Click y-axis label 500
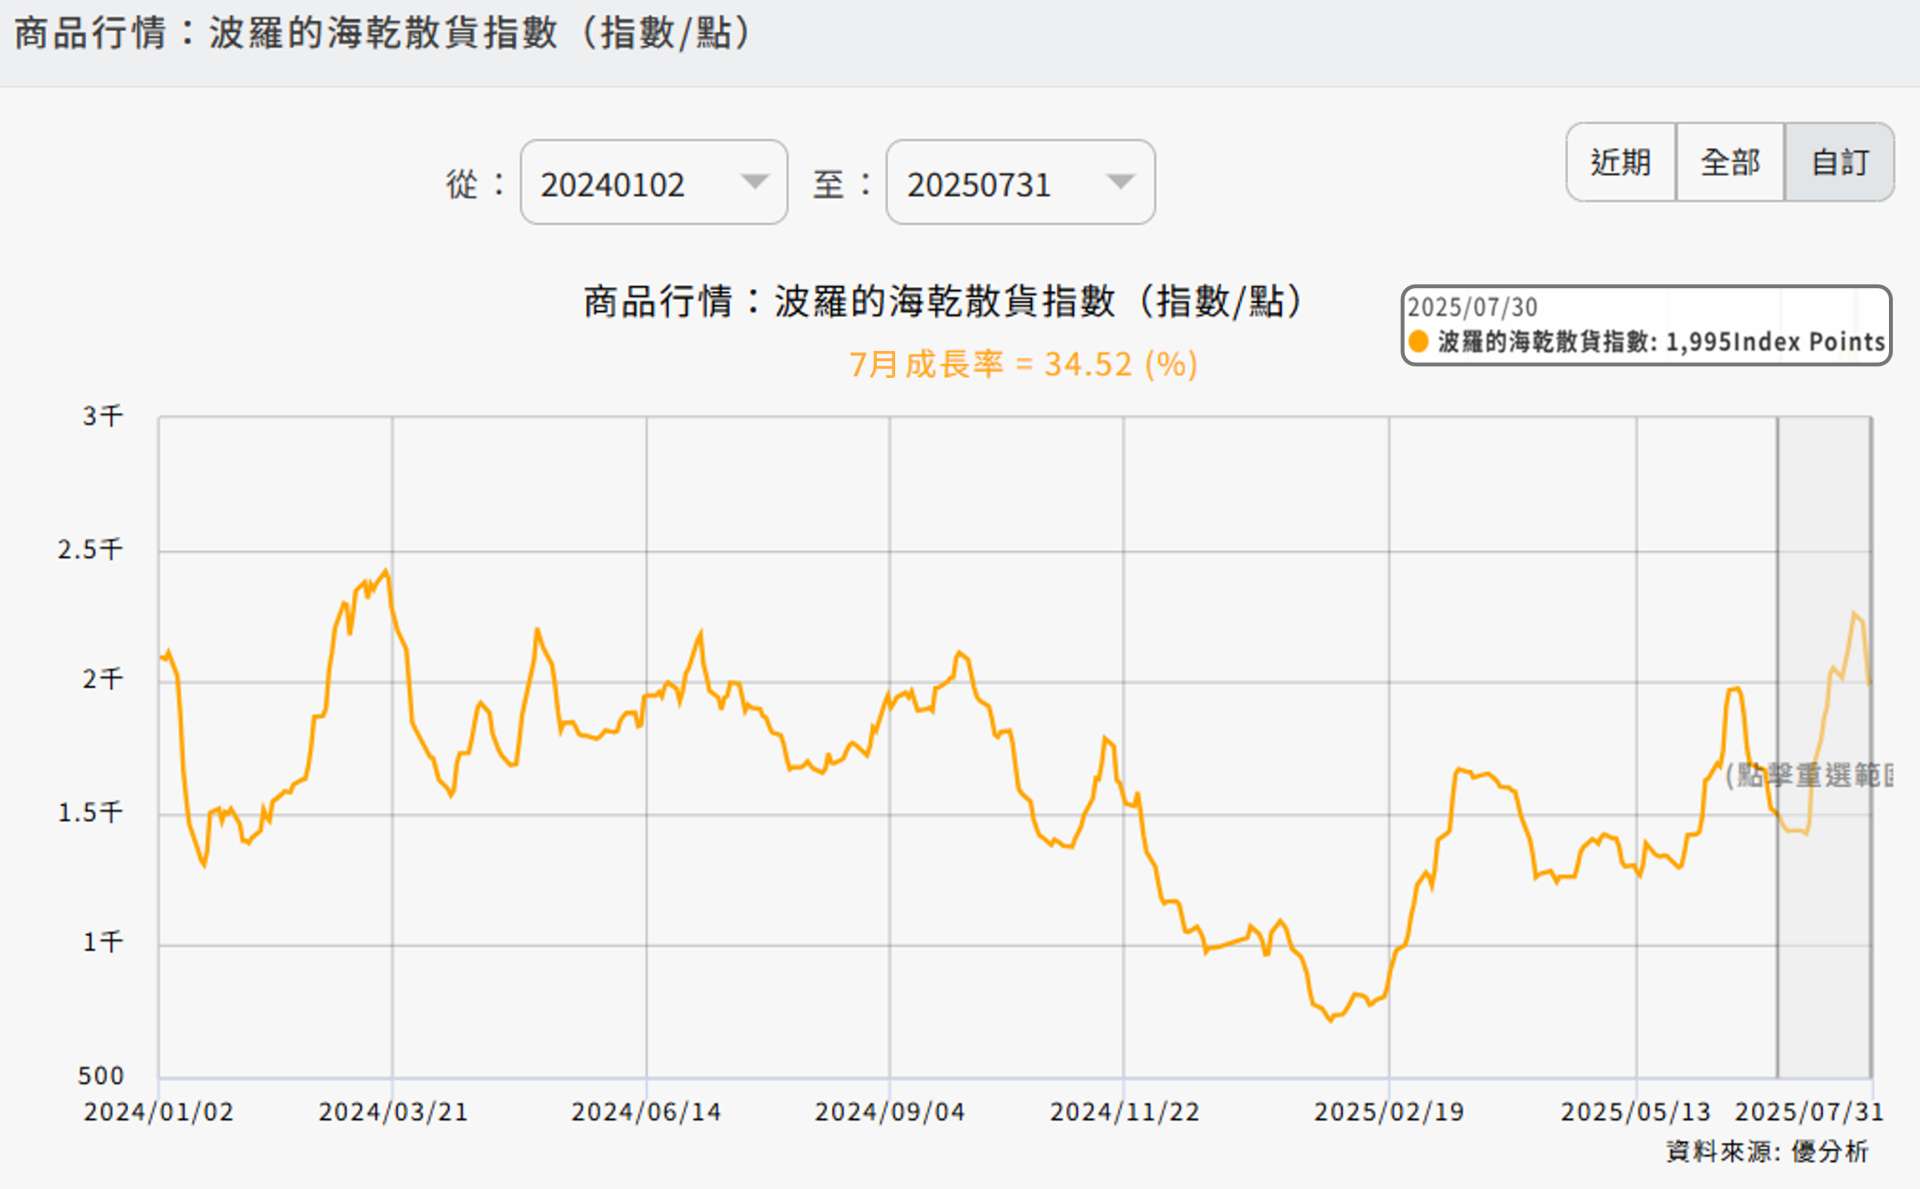 coord(101,1076)
